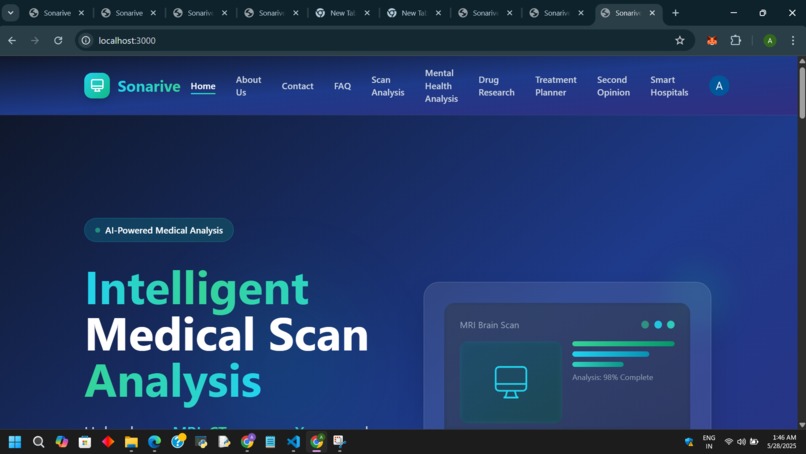Open Wi-Fi network tray icon
This screenshot has height=454, width=806.
[x=728, y=442]
